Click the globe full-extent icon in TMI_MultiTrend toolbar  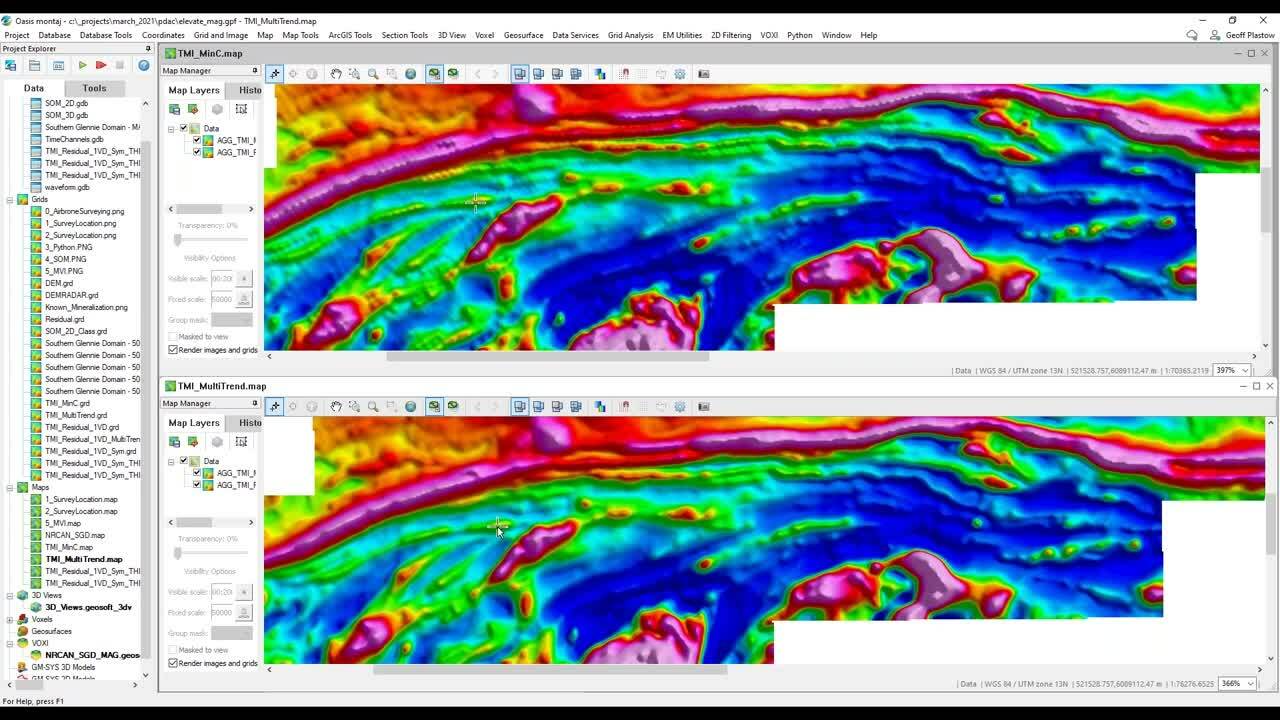click(x=410, y=406)
